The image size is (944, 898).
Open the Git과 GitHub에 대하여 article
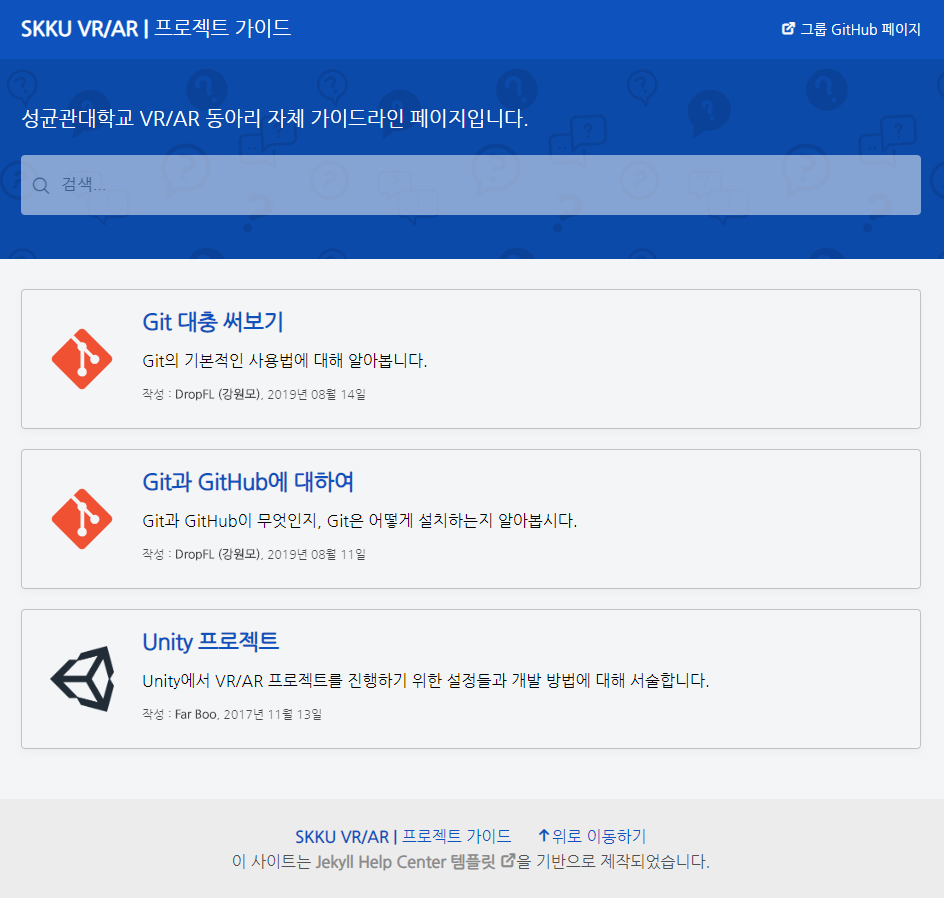coord(248,482)
